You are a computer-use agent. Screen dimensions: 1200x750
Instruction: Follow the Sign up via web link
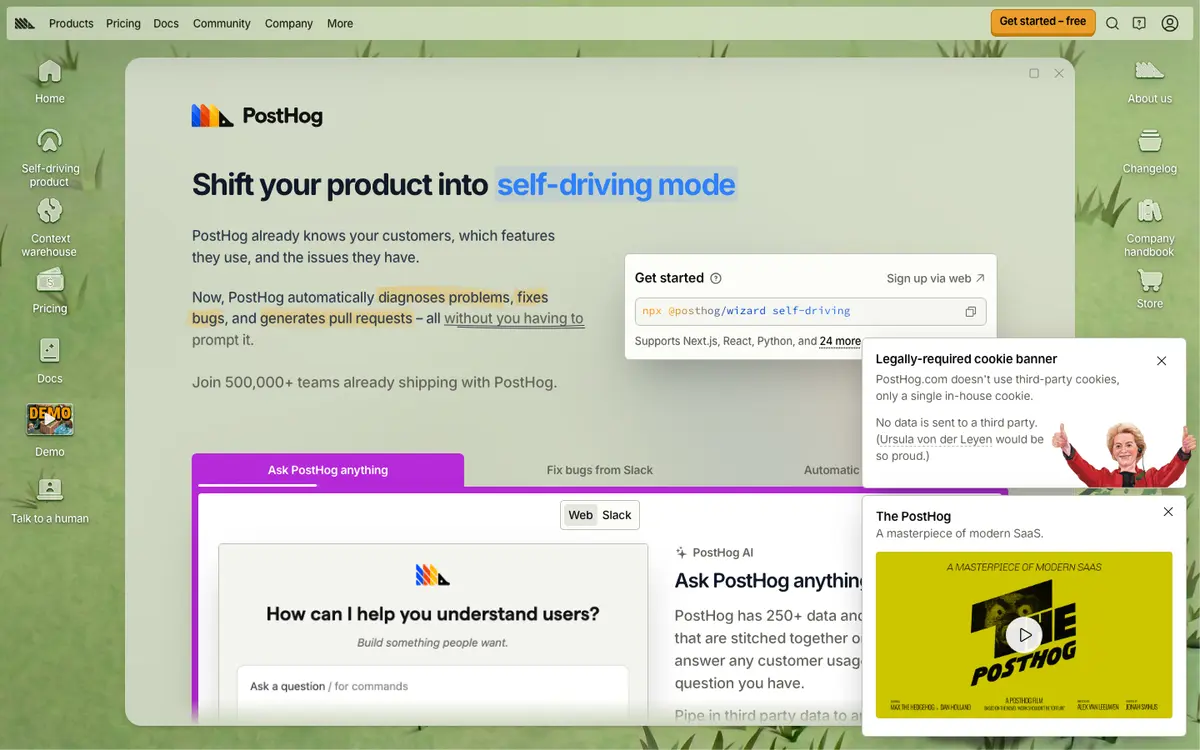click(936, 279)
